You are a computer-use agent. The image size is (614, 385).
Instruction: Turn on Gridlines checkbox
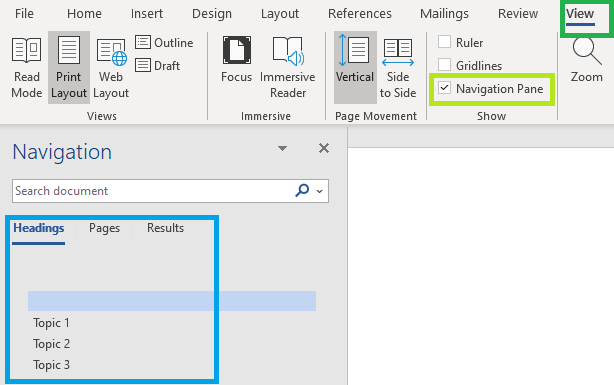(x=444, y=65)
